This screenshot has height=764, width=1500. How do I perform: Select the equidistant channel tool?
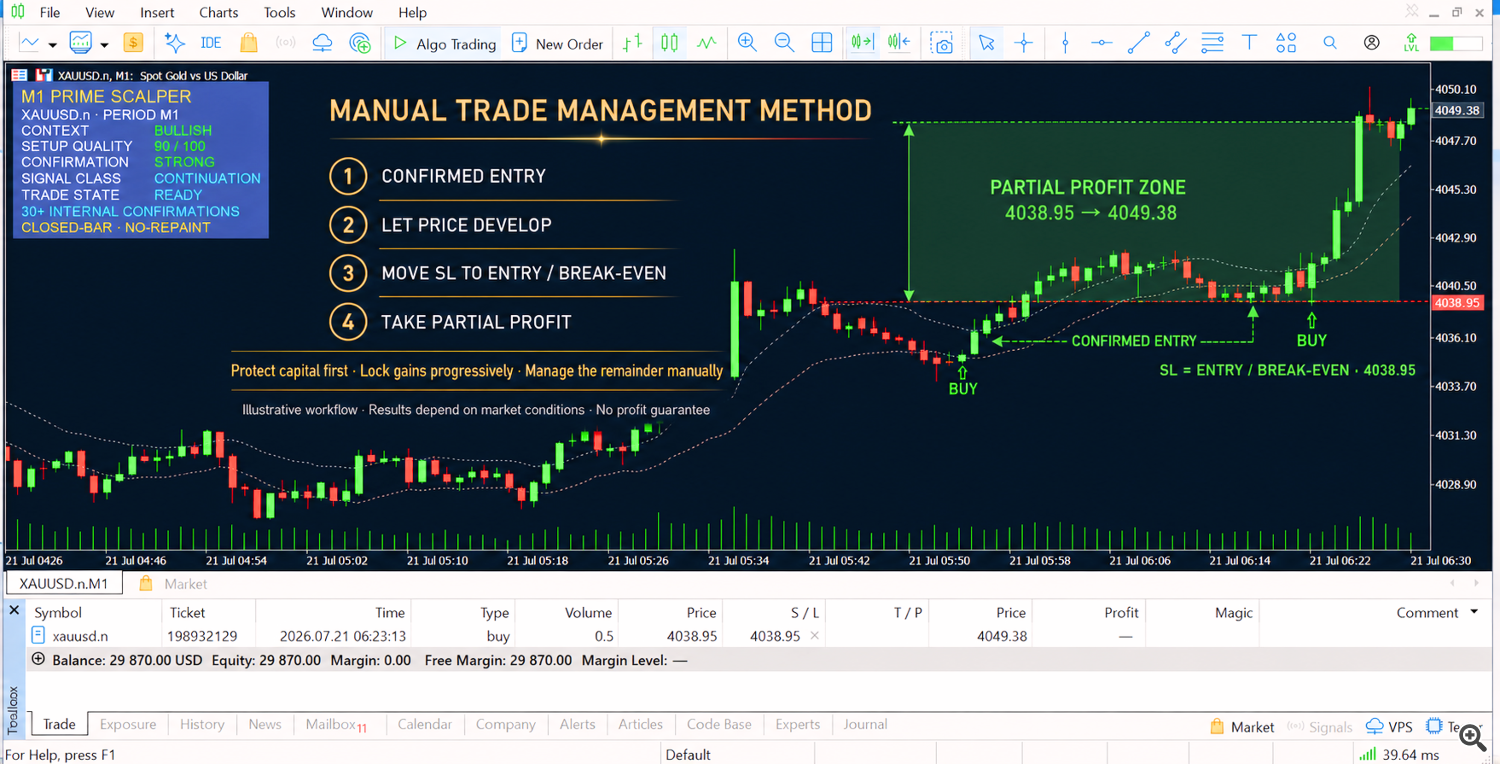[x=1176, y=43]
